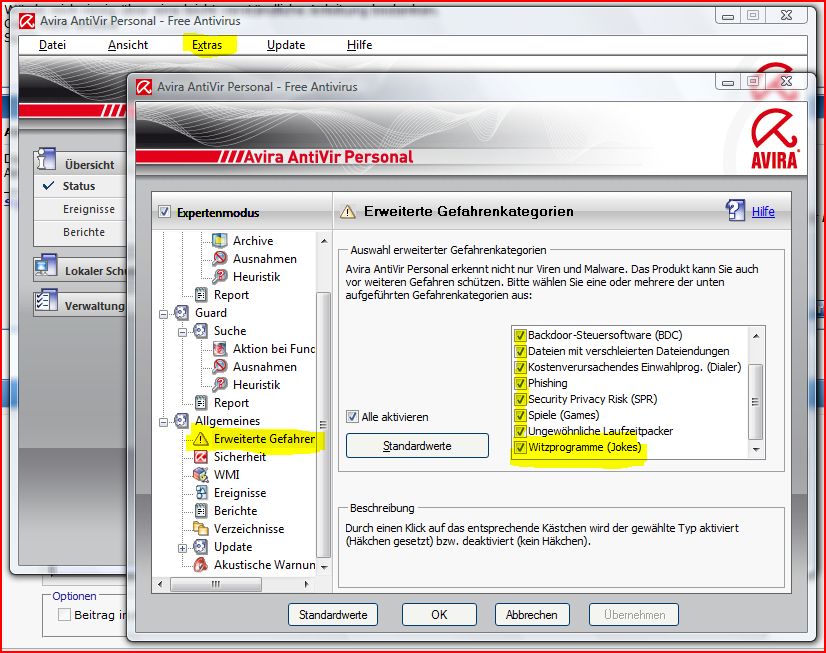The image size is (826, 653).
Task: Toggle the Expertenmodus checkbox
Action: [x=164, y=212]
